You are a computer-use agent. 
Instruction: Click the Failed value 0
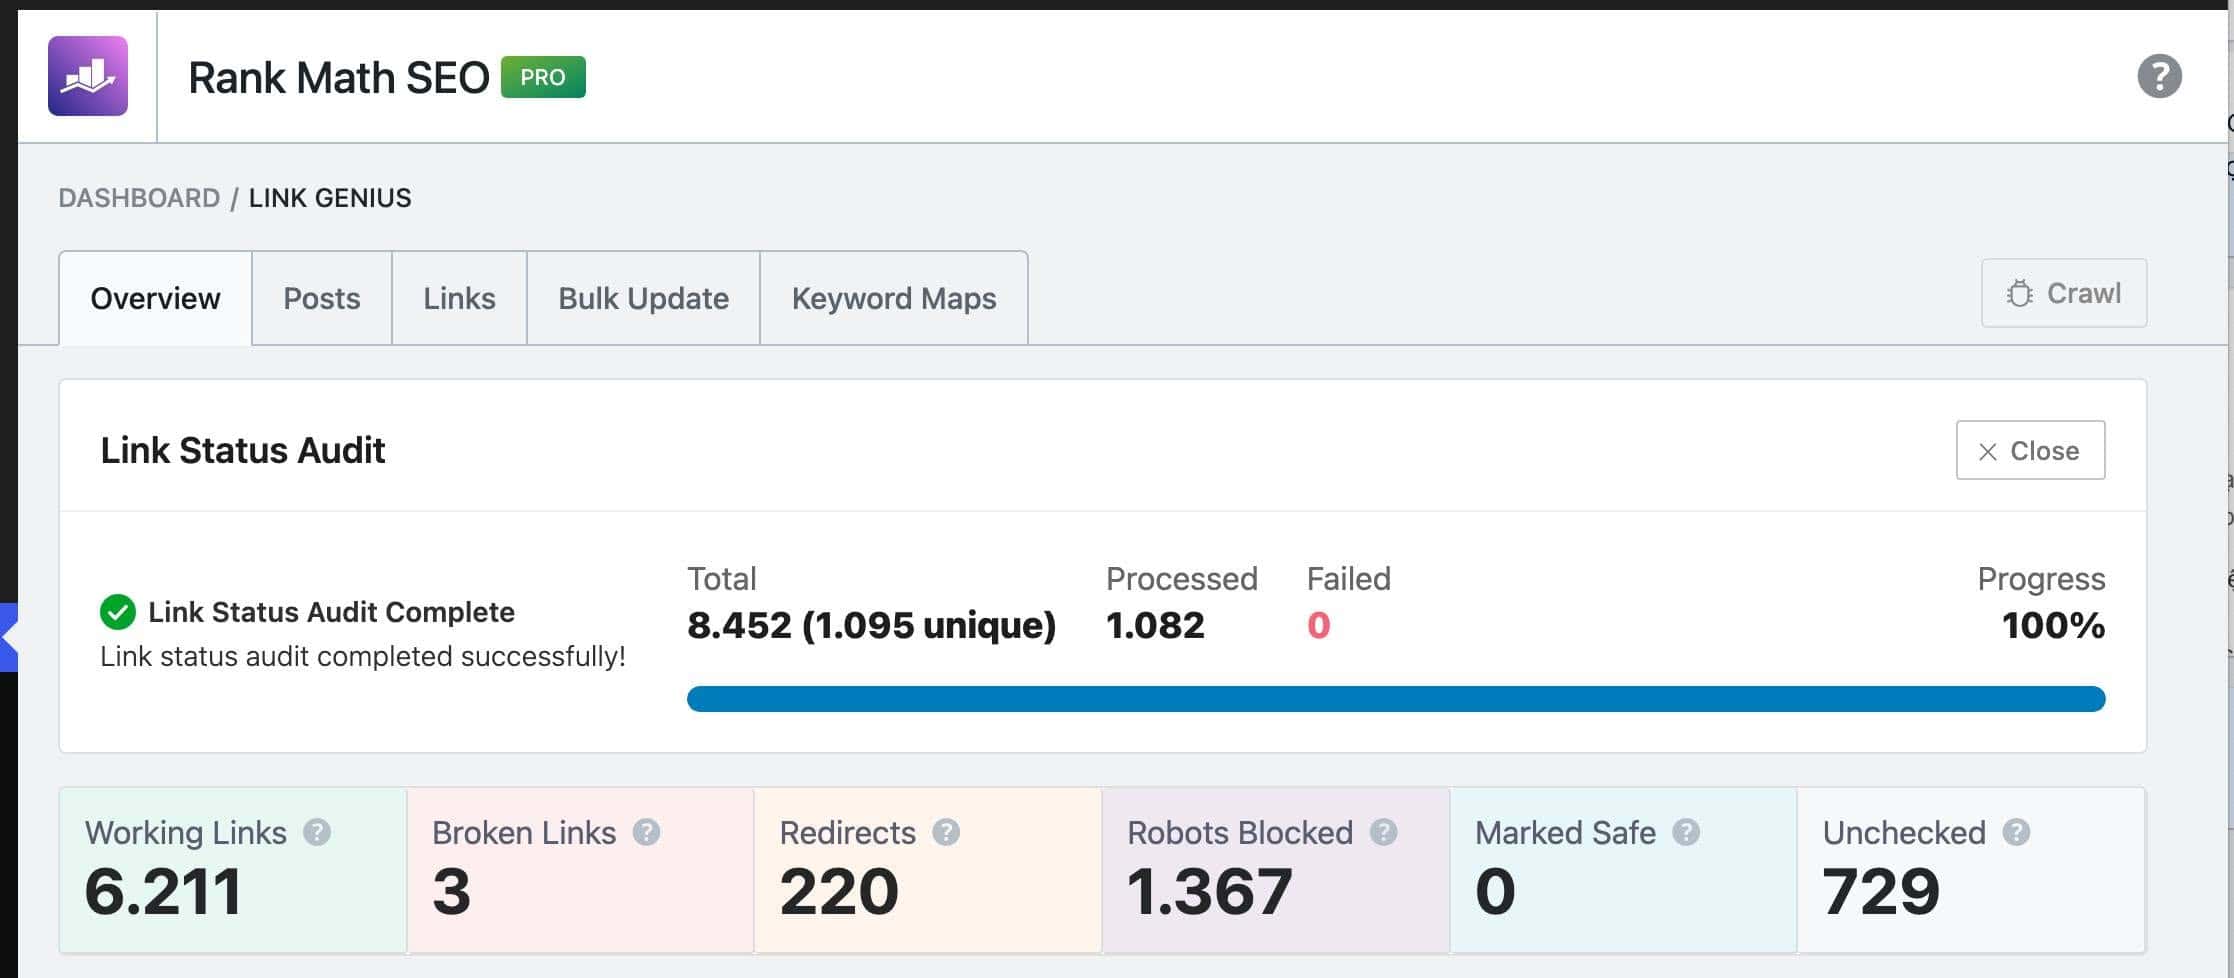tap(1318, 625)
